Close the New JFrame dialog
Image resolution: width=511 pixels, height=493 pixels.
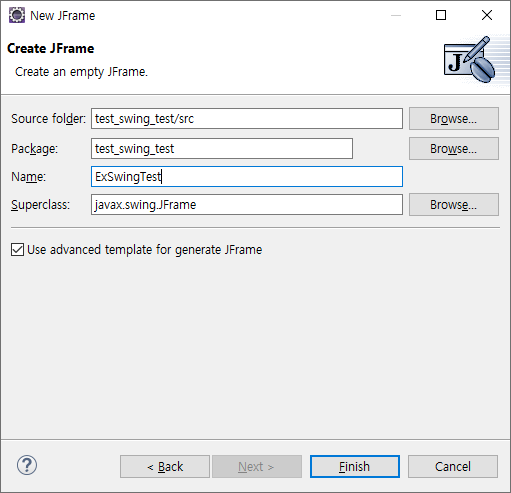(x=487, y=15)
